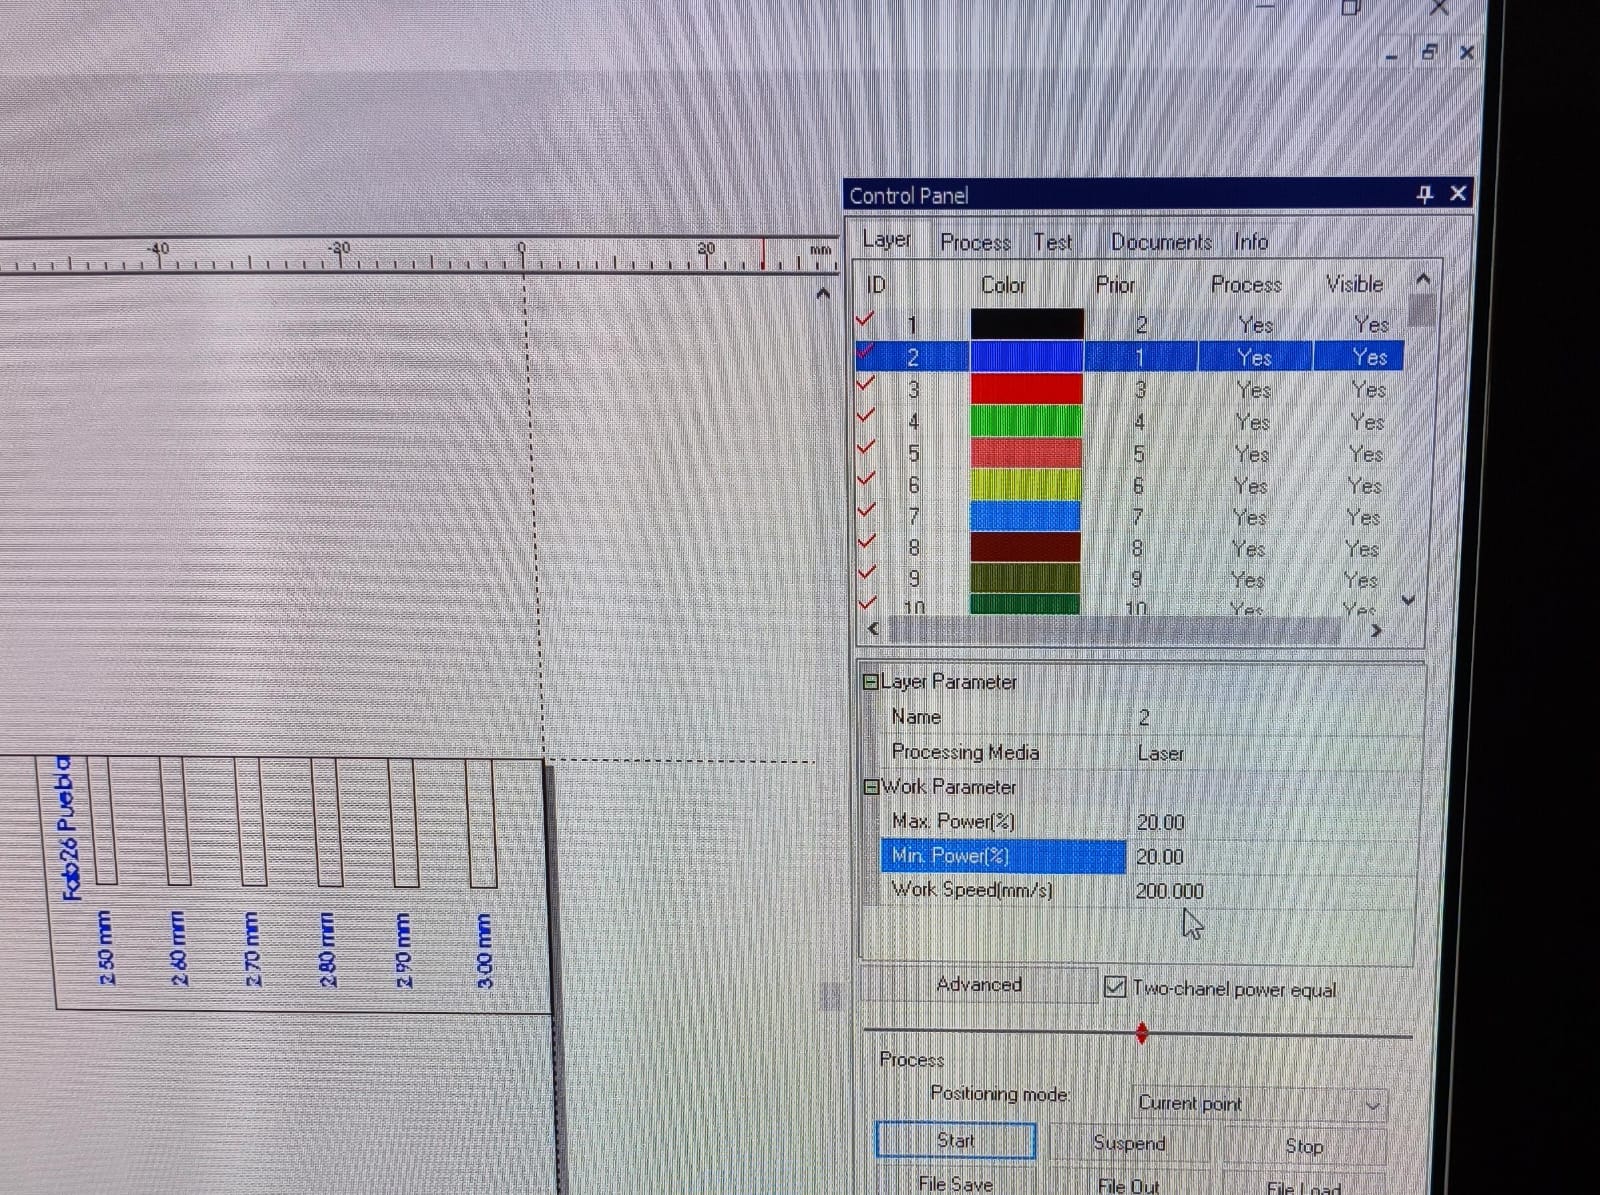Screen dimensions: 1600x1195
Task: Click the right arrow of the horizontal scrollbar
Action: (1377, 631)
